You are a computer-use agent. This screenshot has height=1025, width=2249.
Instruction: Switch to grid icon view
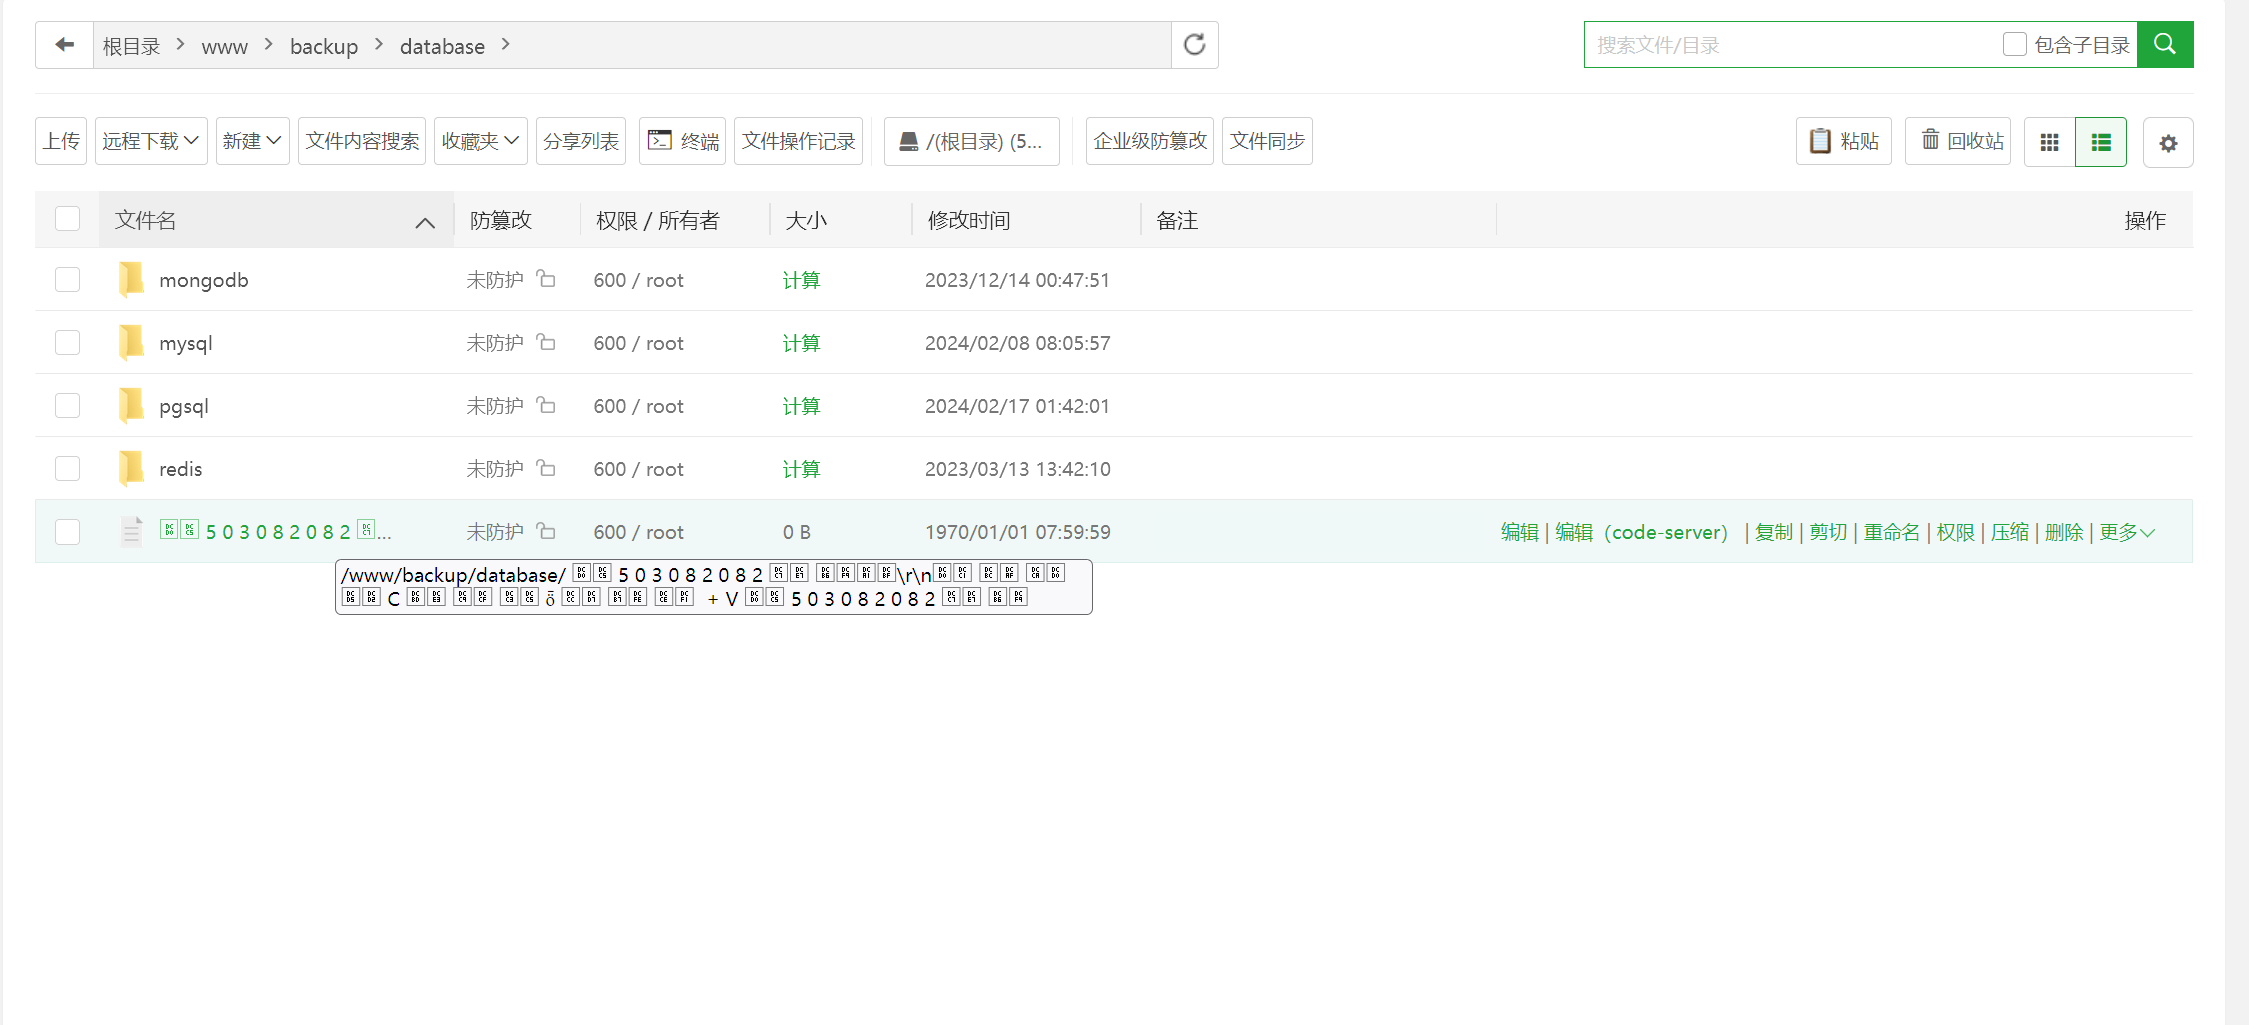2049,142
